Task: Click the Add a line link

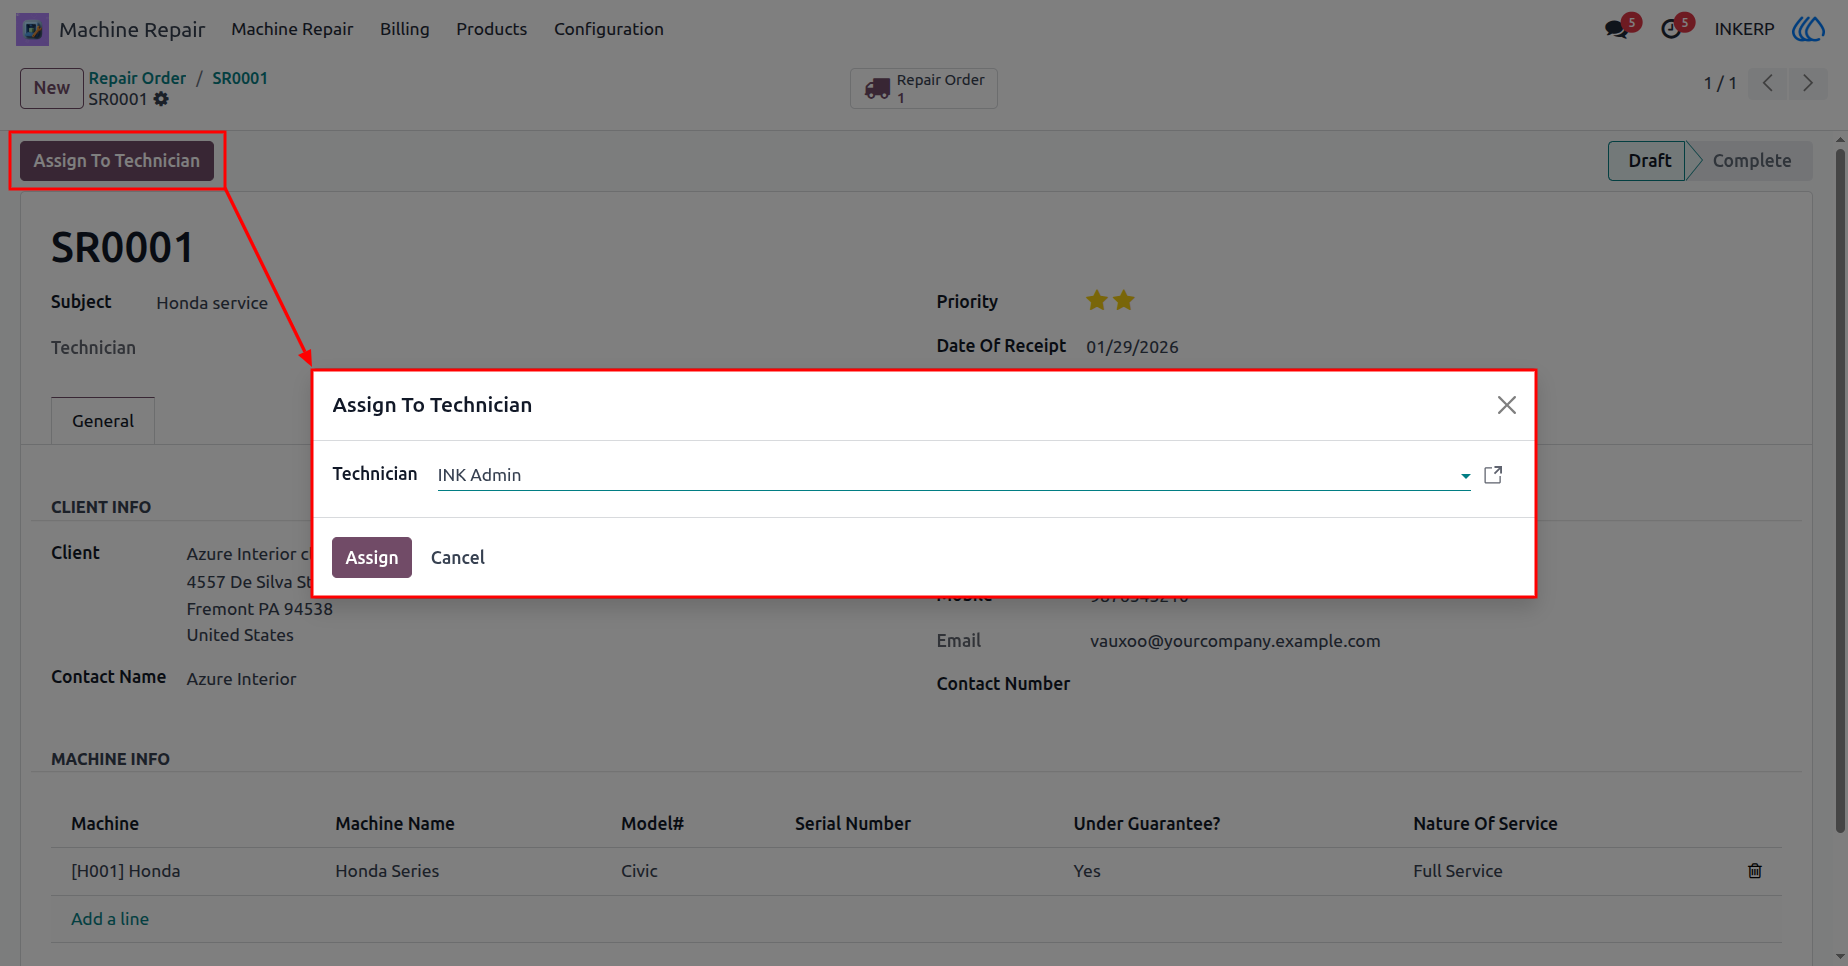Action: (x=110, y=919)
